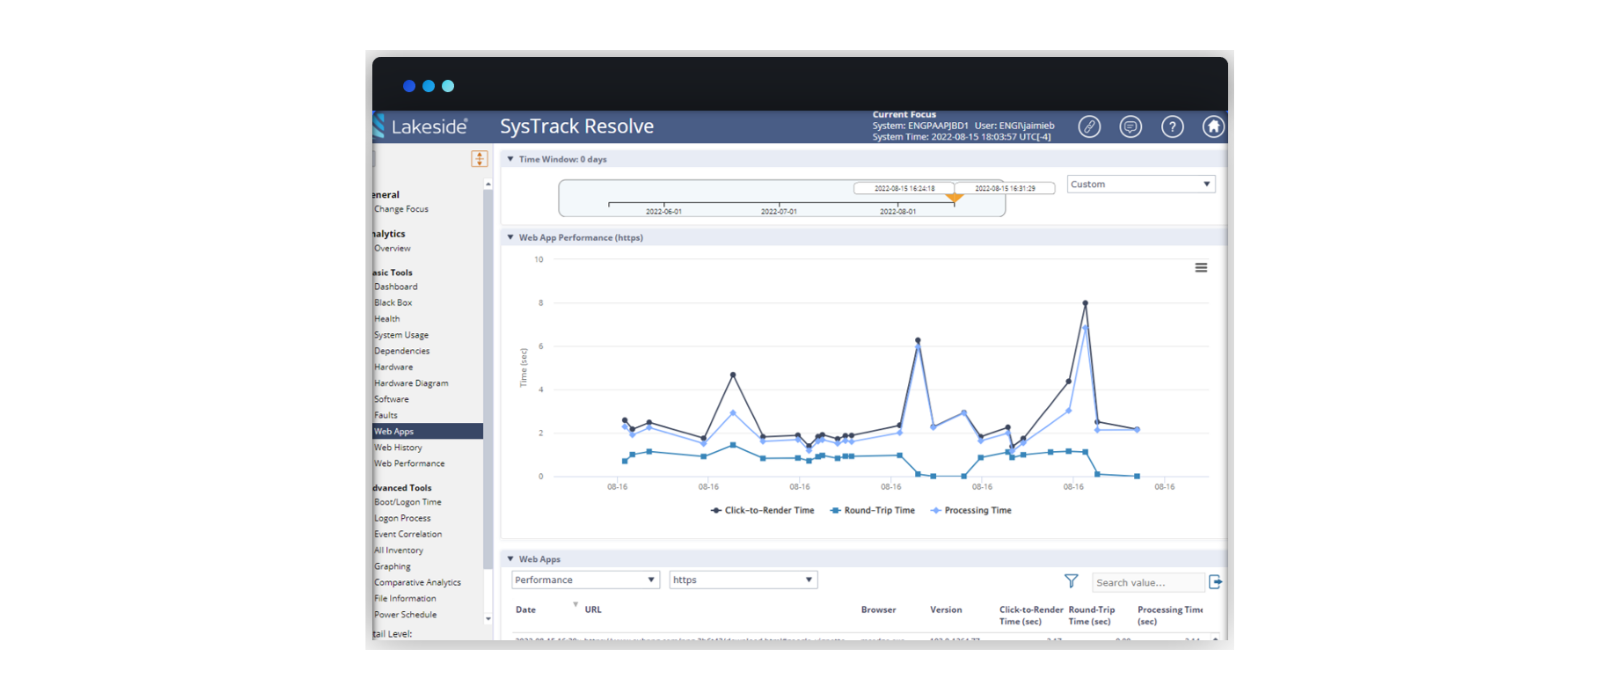This screenshot has height=700, width=1600.
Task: Open All Inventory in sidebar
Action: pos(398,550)
